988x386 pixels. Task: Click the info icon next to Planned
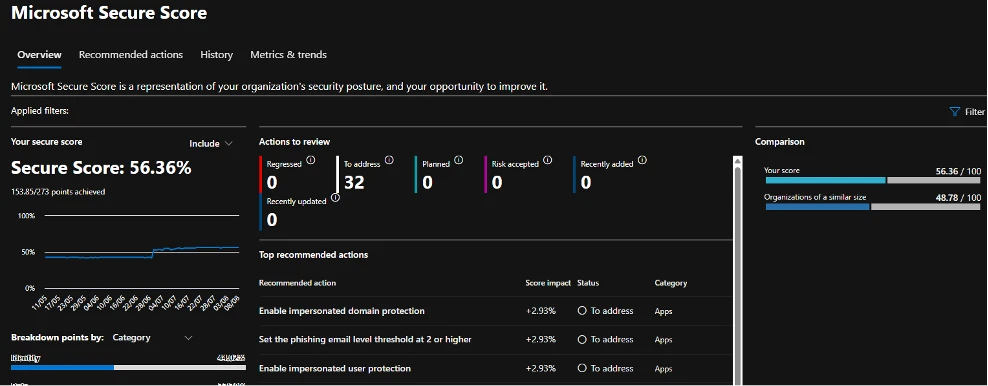point(459,160)
